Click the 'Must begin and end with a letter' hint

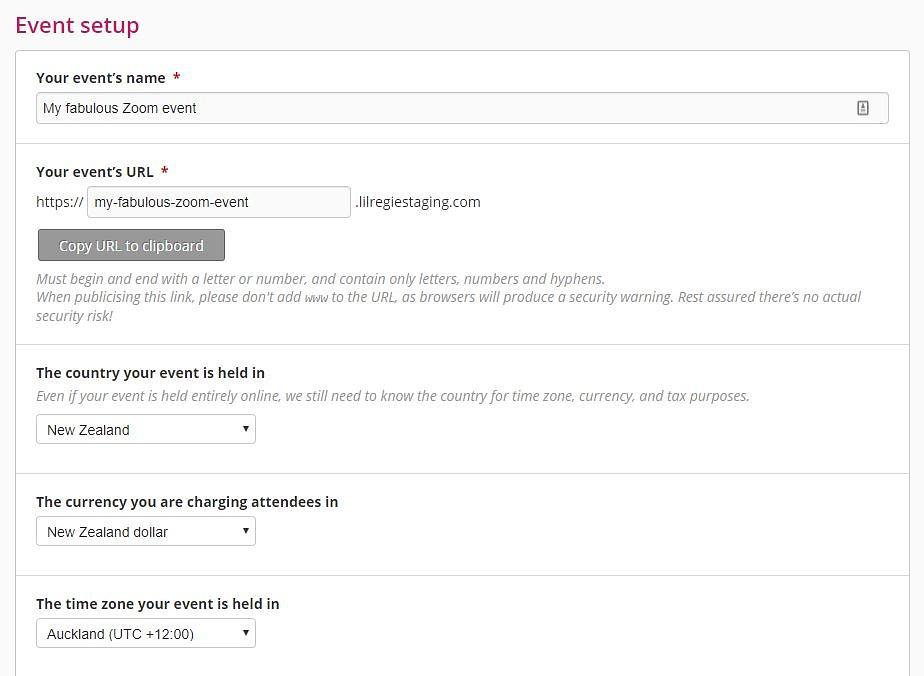[321, 279]
